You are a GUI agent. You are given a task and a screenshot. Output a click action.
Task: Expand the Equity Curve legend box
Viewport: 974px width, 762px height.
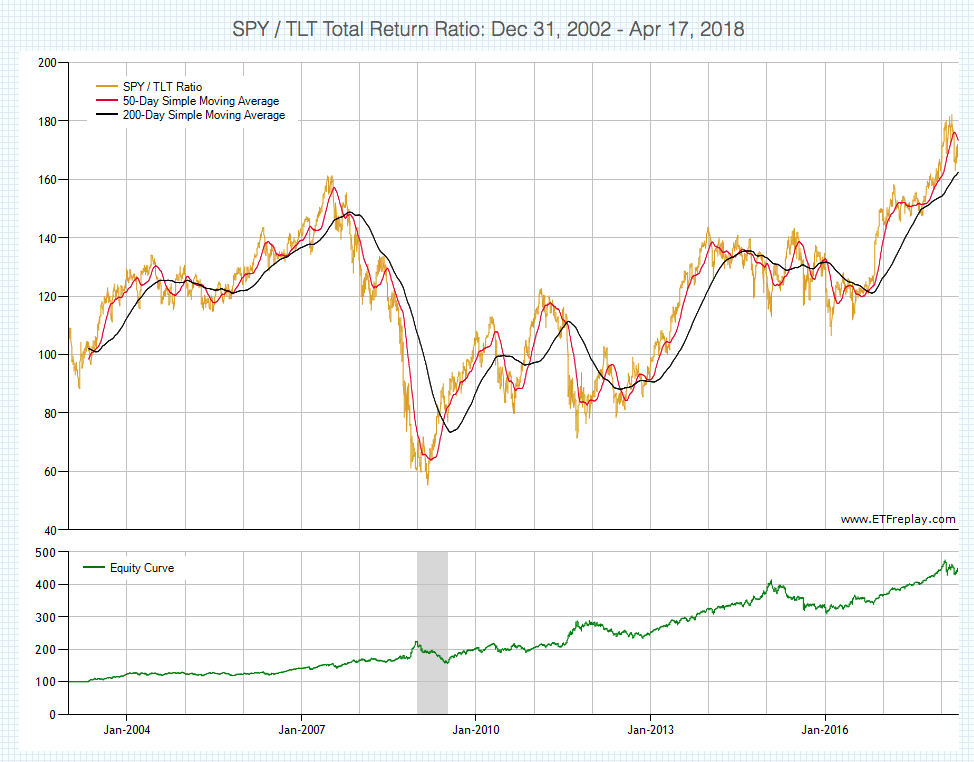click(x=129, y=567)
